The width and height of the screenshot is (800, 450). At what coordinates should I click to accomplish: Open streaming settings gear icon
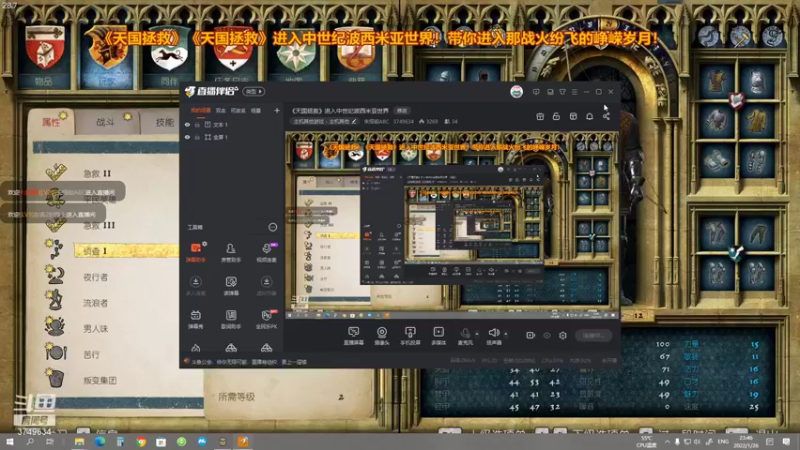click(563, 335)
